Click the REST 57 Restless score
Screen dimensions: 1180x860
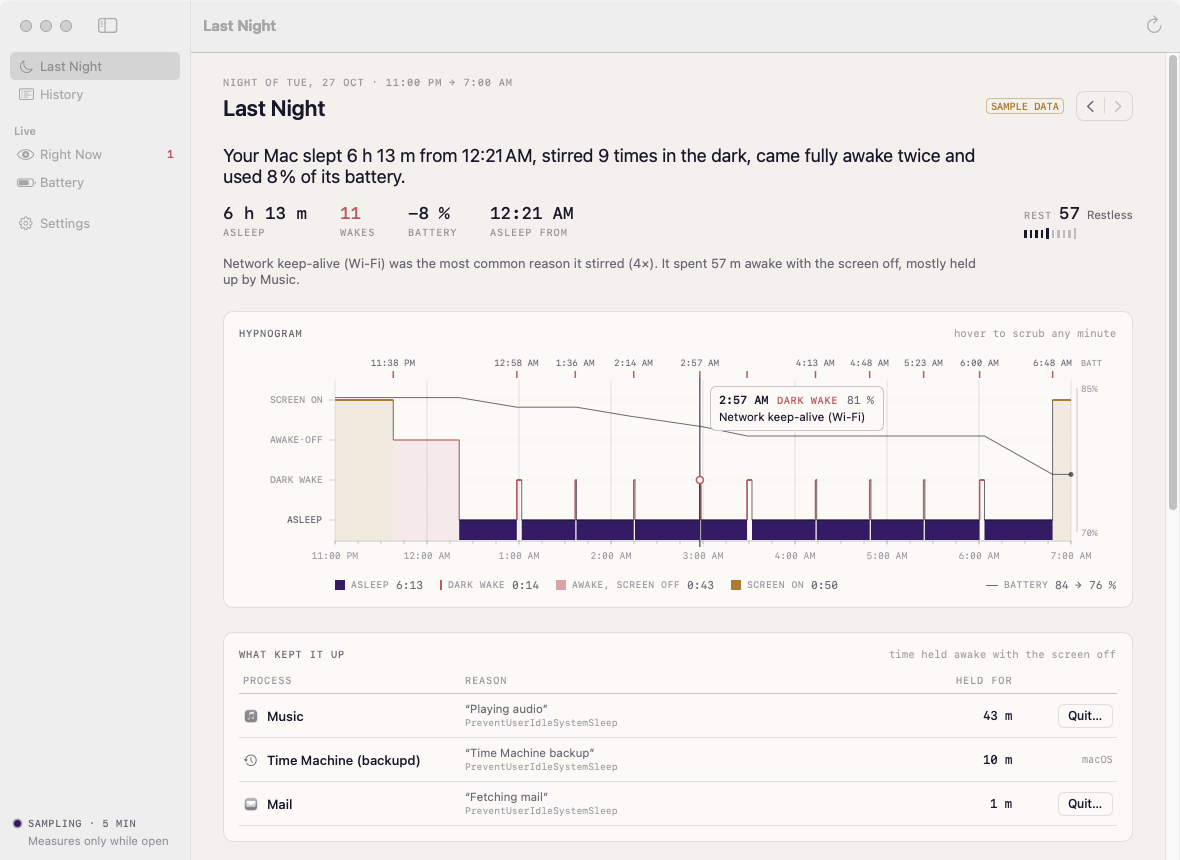(x=1078, y=214)
